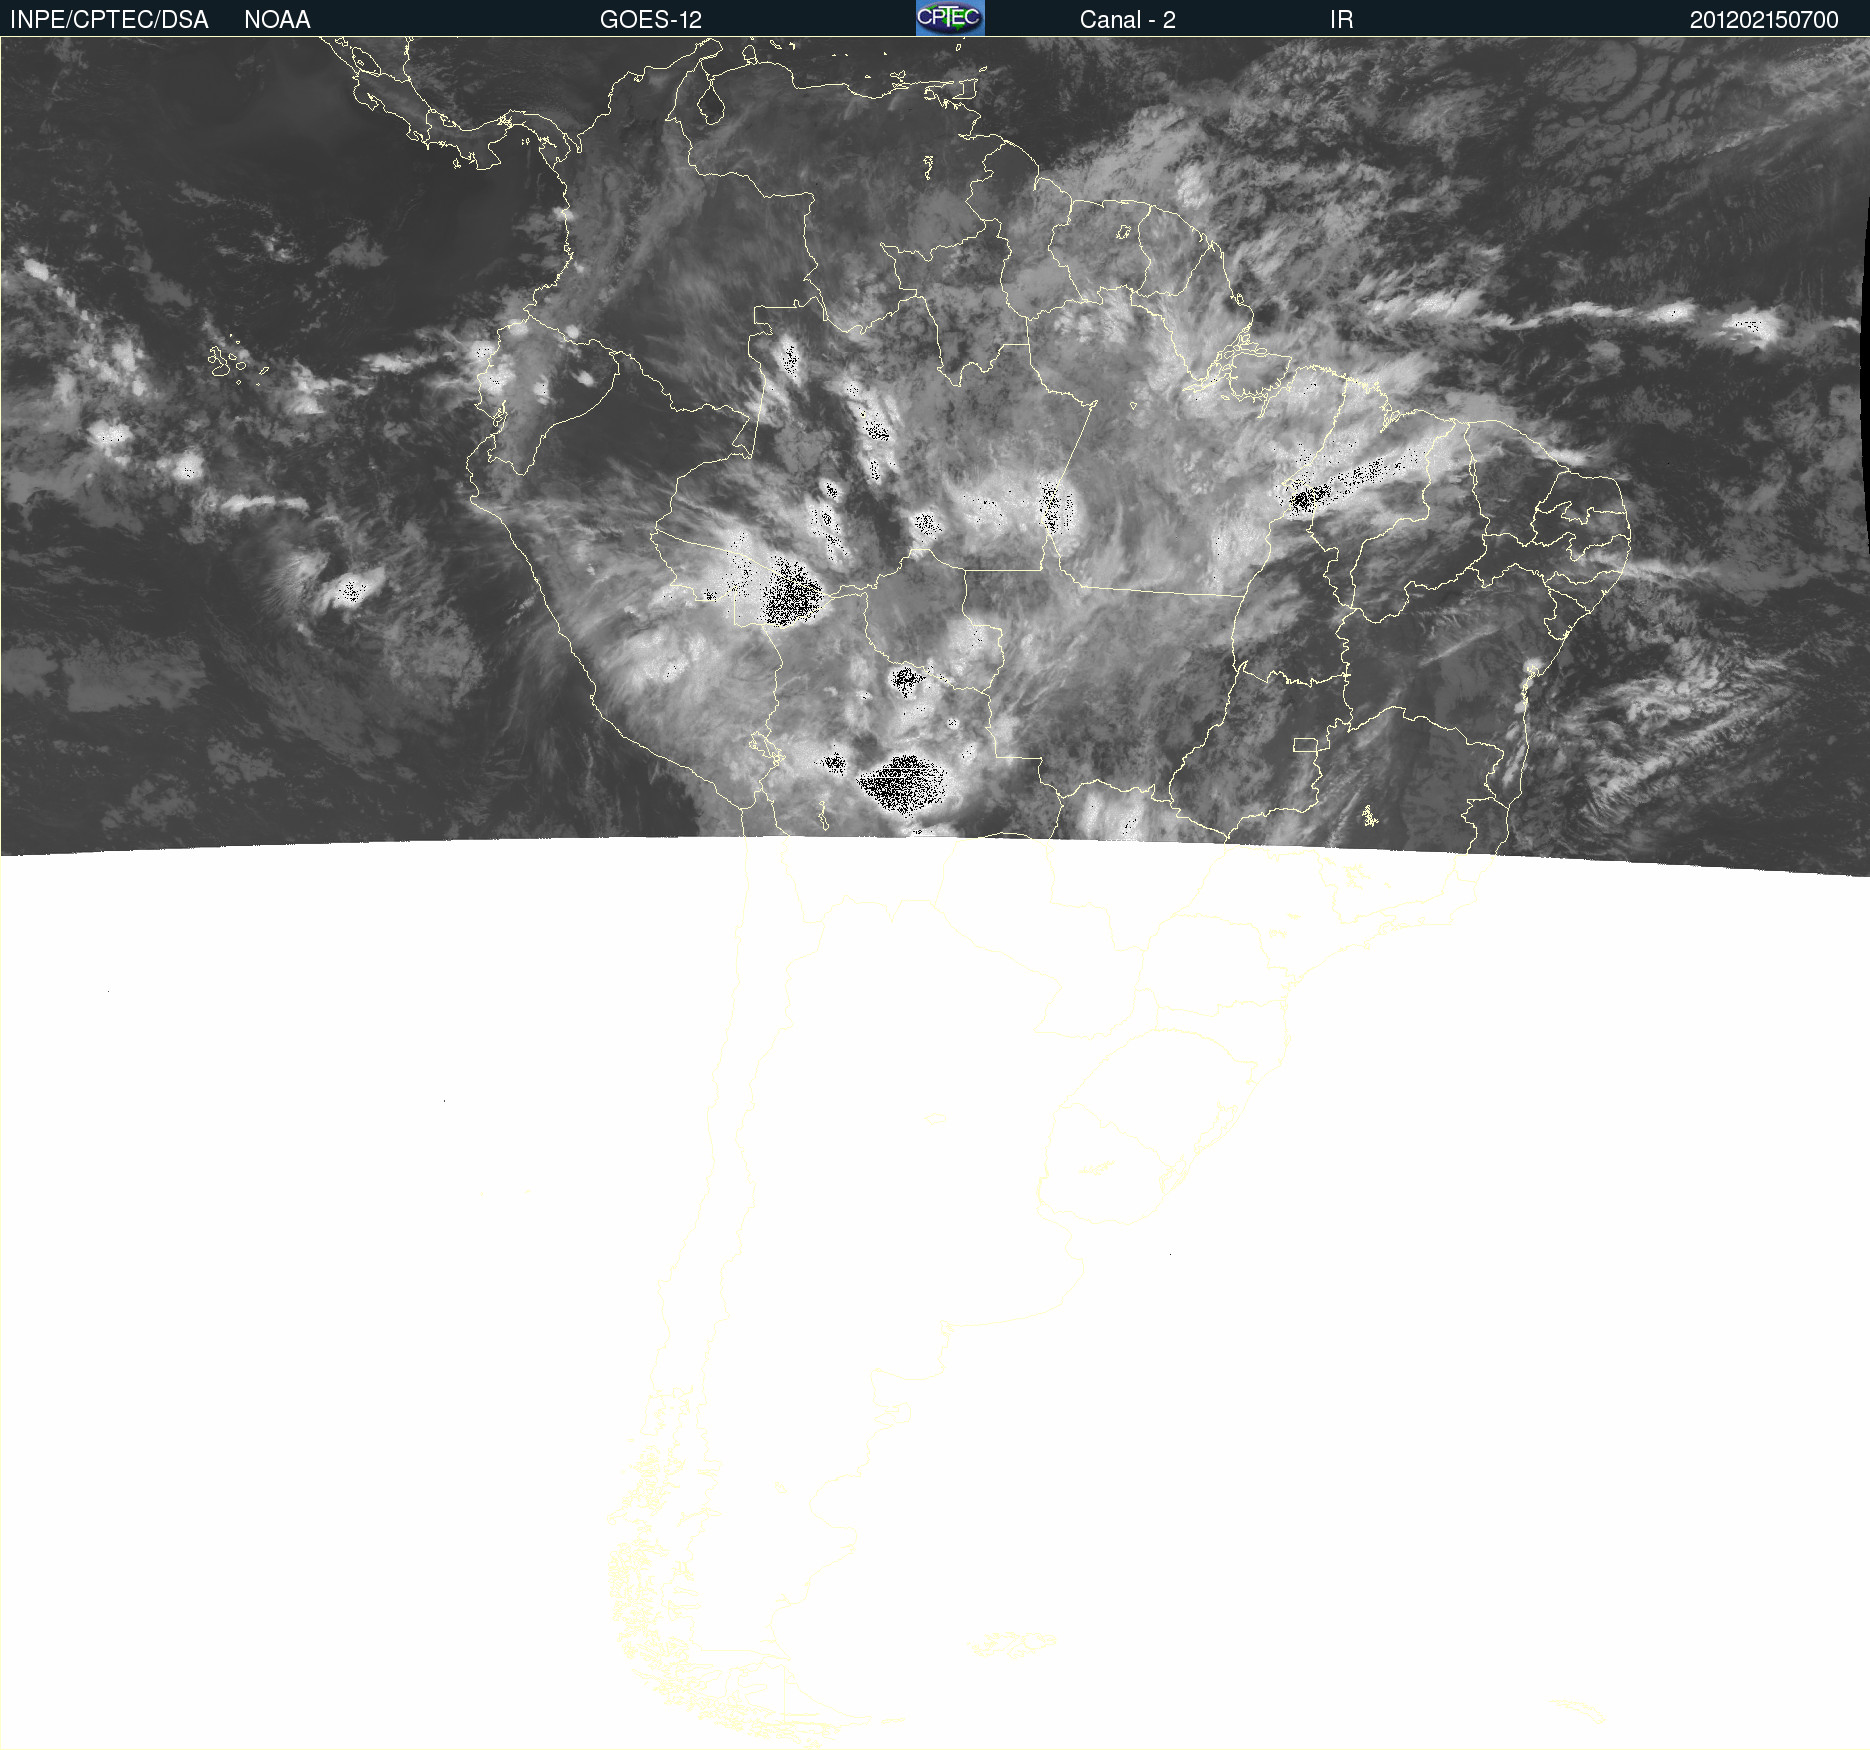Viewport: 1870px width, 1750px height.
Task: Click the timestamp '201202150700'
Action: pos(1764,20)
